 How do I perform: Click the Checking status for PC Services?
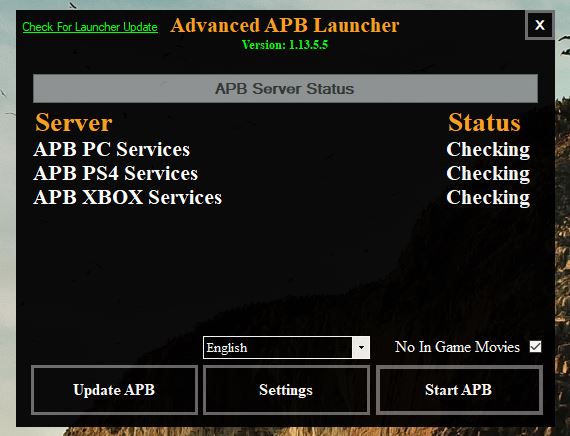coord(488,150)
